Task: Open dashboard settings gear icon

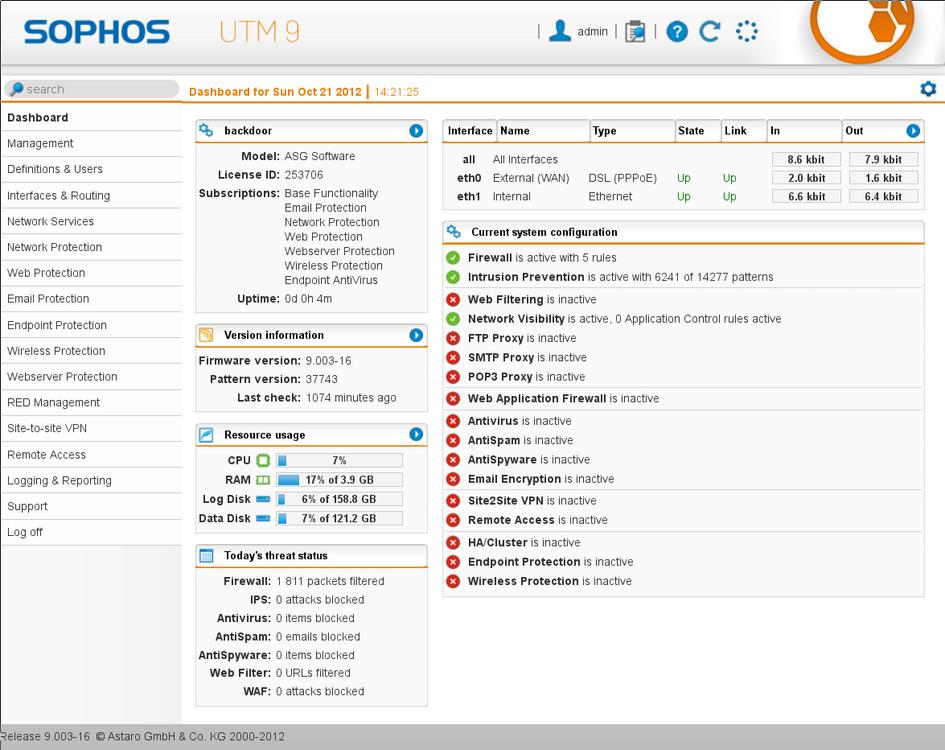Action: pos(928,89)
